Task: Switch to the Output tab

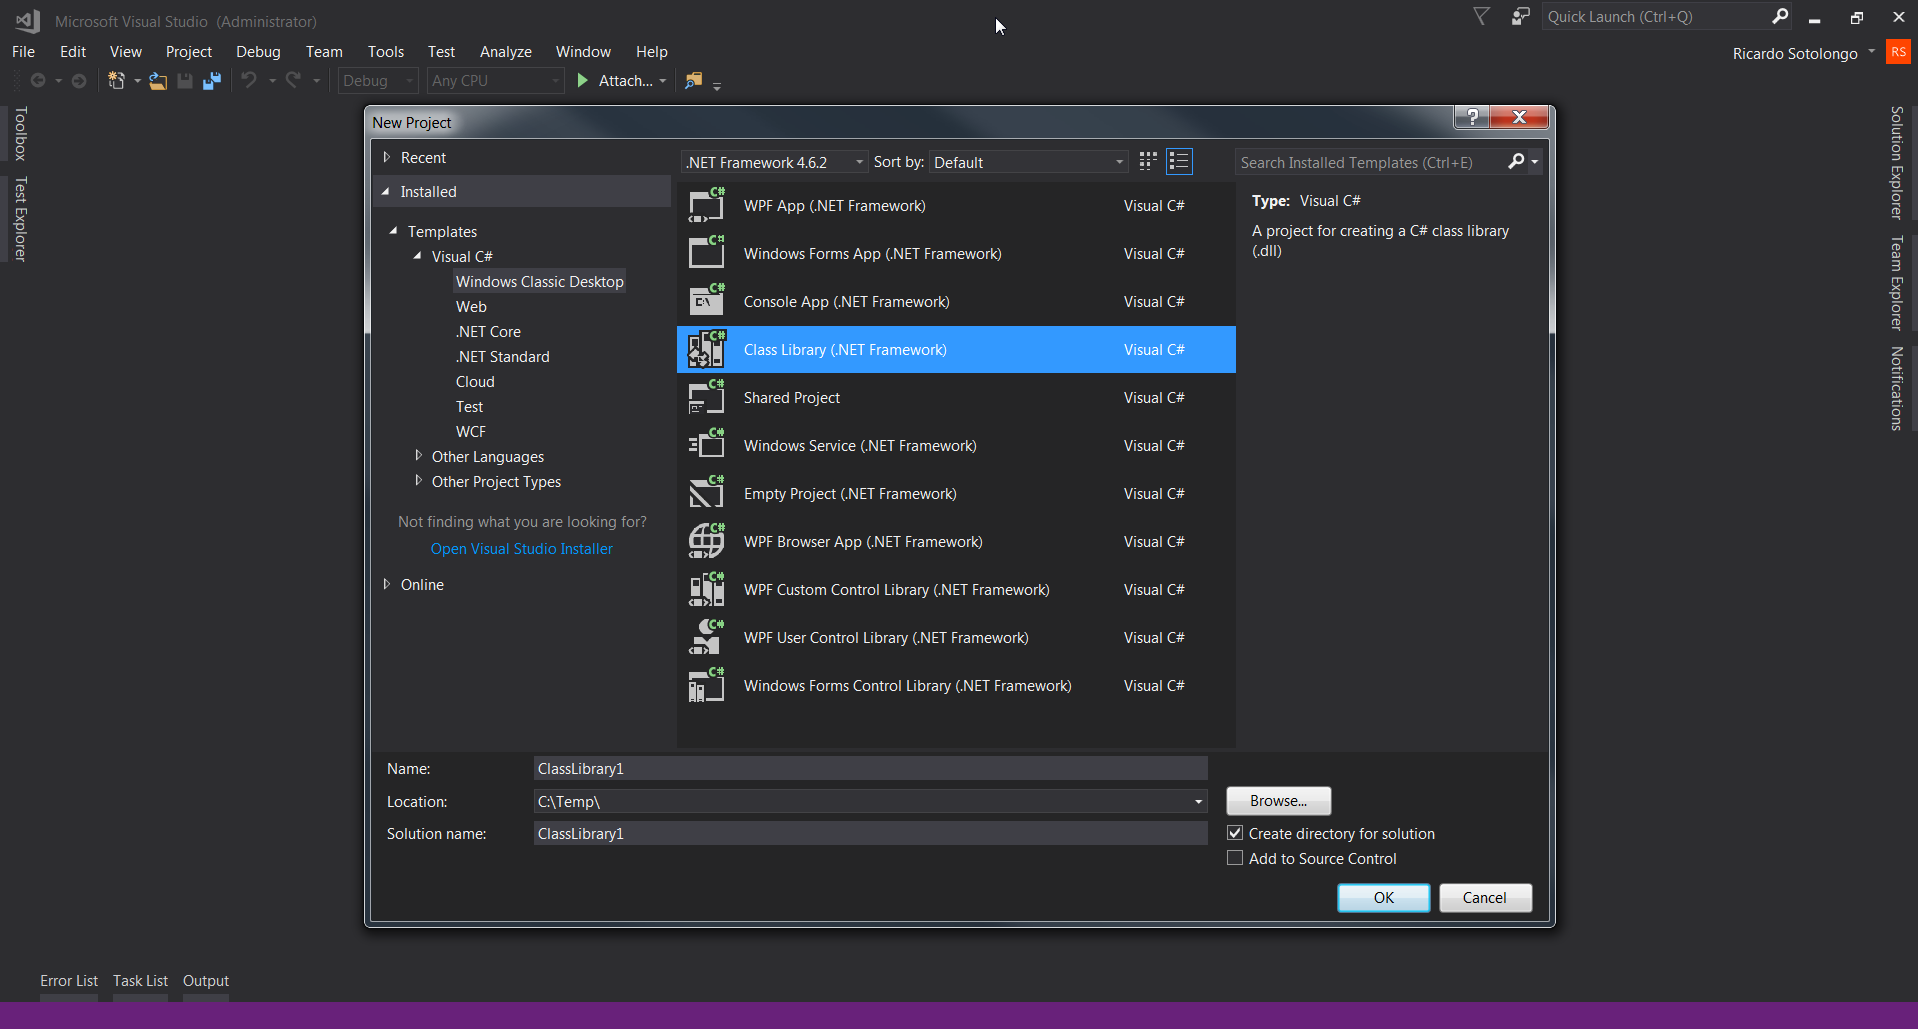Action: tap(206, 981)
